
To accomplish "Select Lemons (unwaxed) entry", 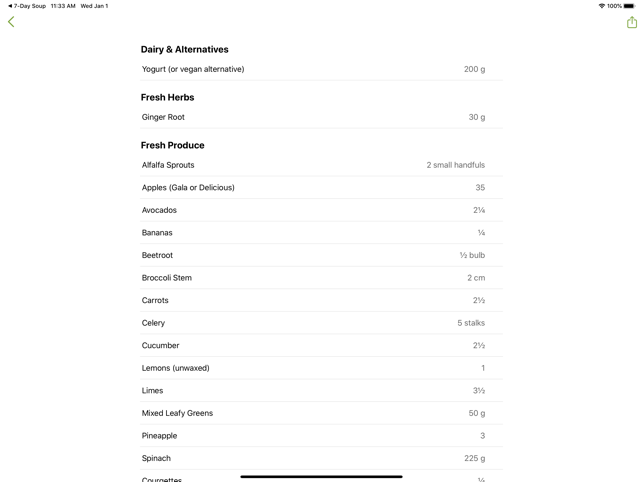I will click(313, 368).
